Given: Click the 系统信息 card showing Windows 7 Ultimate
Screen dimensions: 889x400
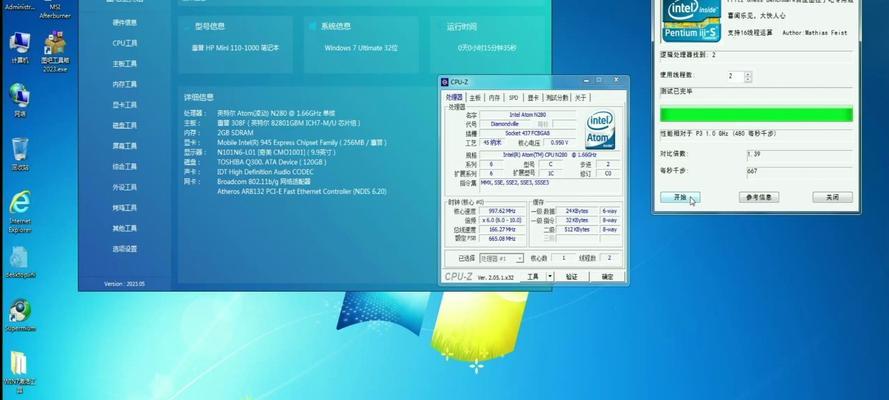Looking at the screenshot, I should click(361, 45).
